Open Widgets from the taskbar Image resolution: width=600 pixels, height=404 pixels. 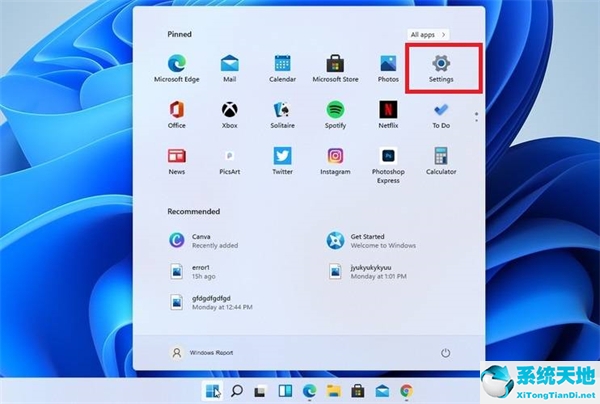285,391
